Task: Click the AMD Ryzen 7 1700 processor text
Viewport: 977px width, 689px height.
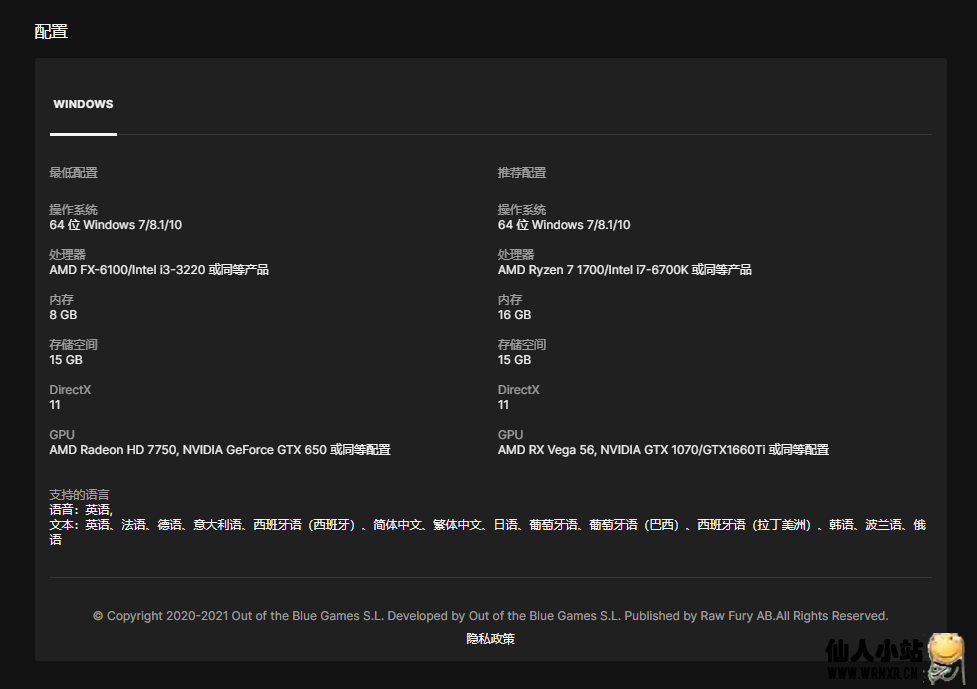Action: [624, 270]
